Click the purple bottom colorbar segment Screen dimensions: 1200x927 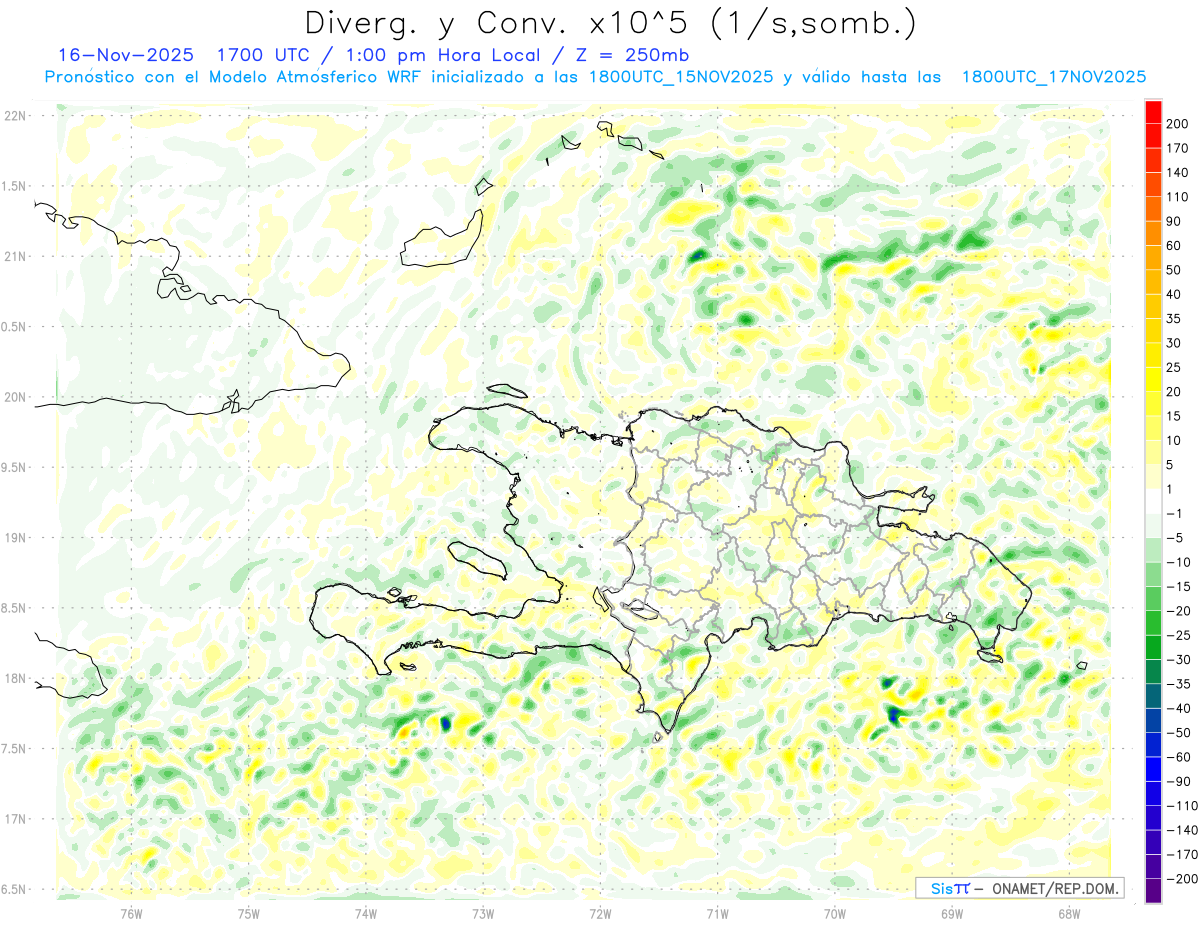point(1153,891)
